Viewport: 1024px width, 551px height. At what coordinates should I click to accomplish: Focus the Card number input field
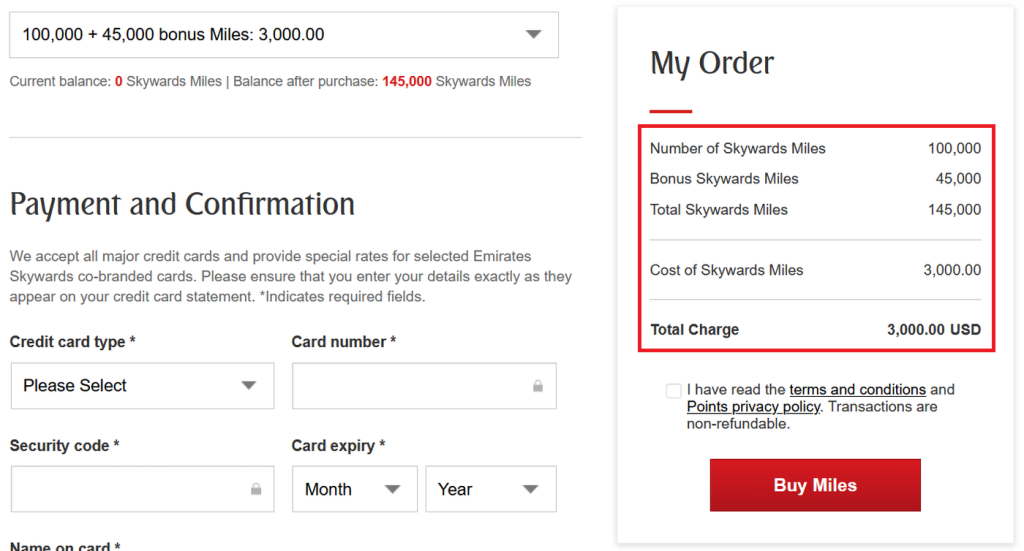point(410,386)
